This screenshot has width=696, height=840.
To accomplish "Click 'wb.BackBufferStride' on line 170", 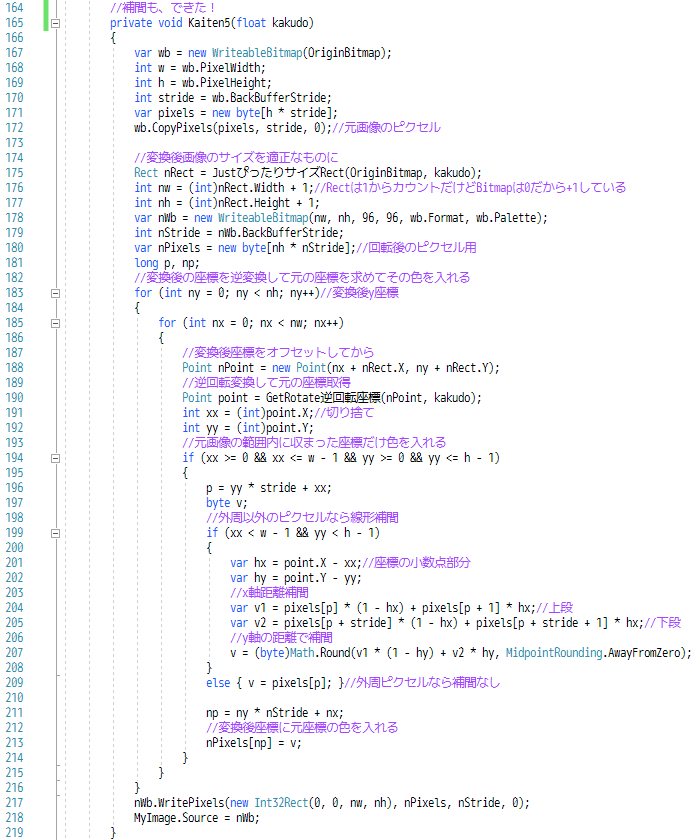I will coord(268,98).
